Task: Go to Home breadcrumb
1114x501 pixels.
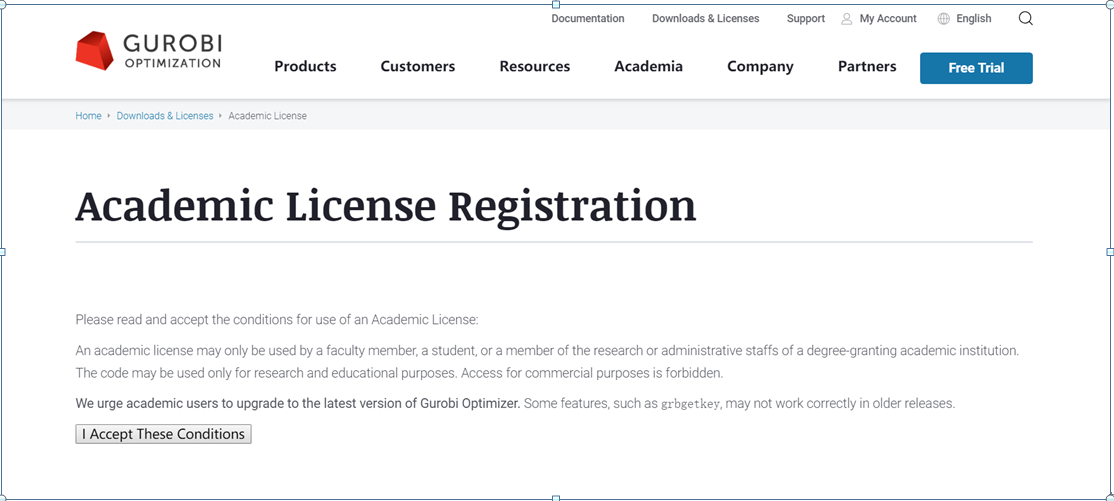Action: 88,116
